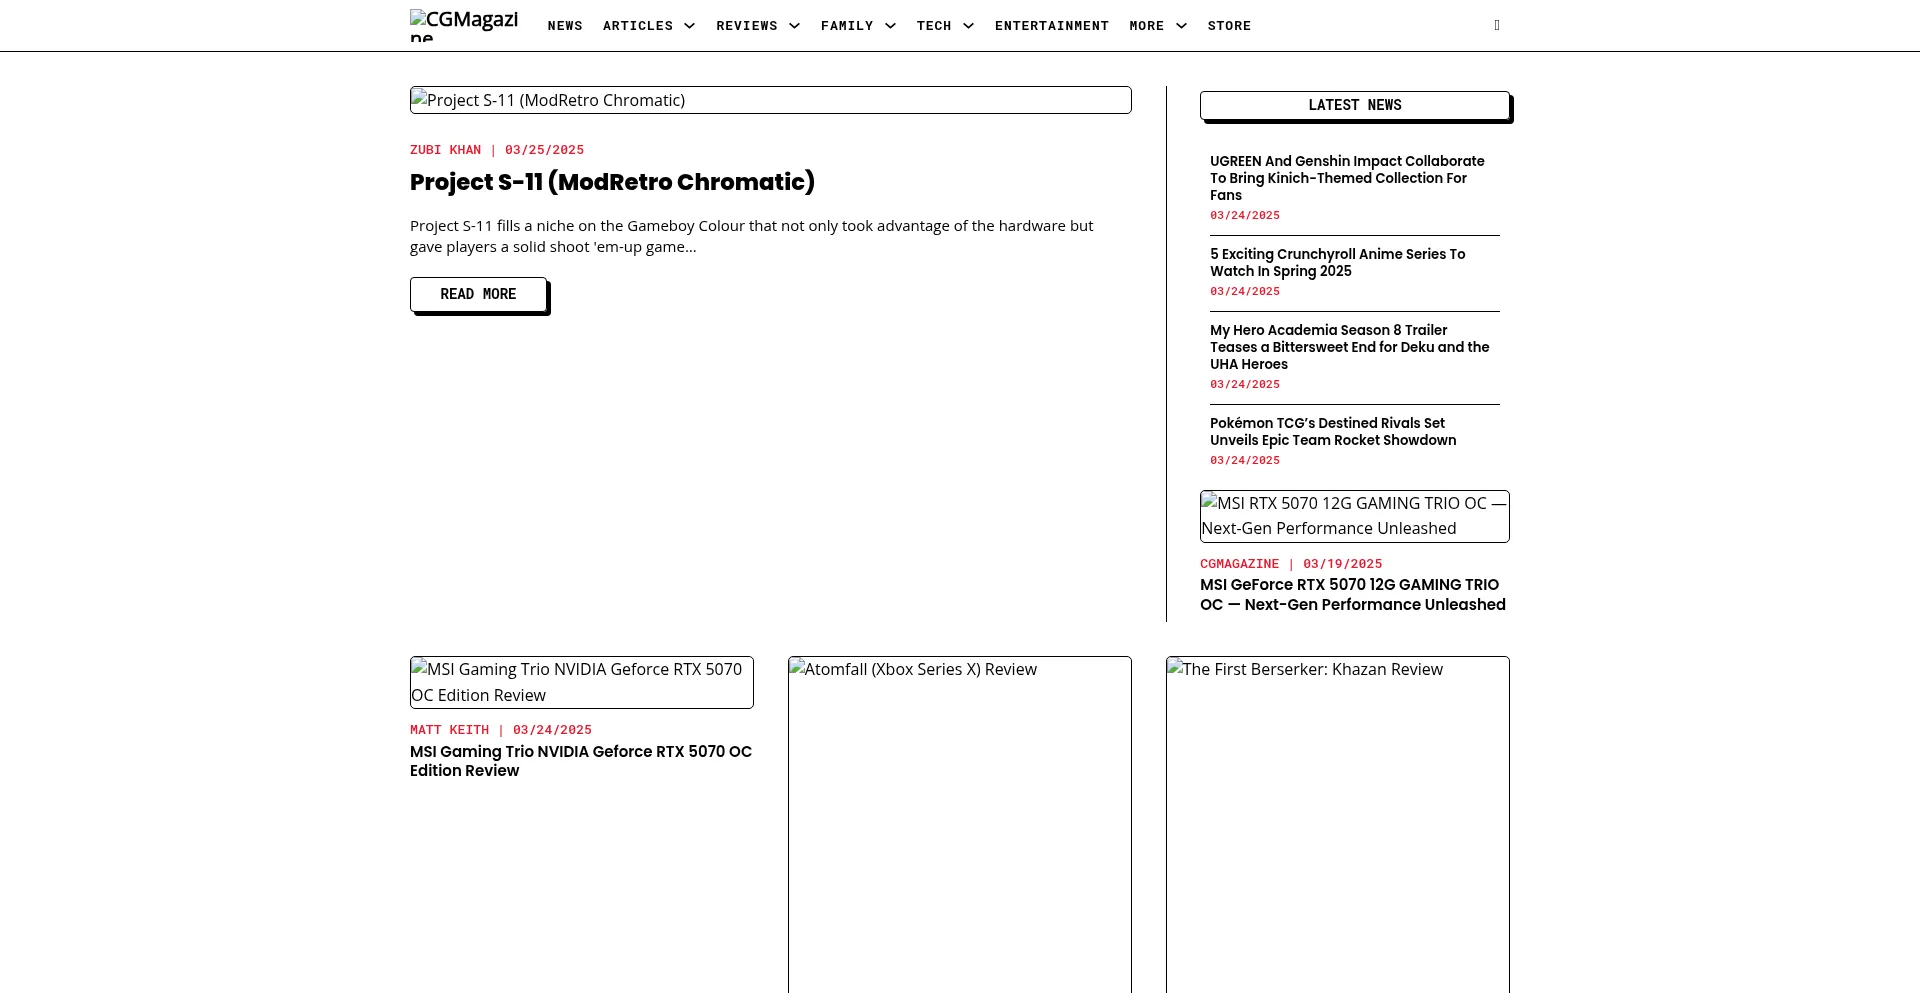
Task: Click the 03/24/2025 date under the My Hero Academia item
Action: pyautogui.click(x=1245, y=385)
